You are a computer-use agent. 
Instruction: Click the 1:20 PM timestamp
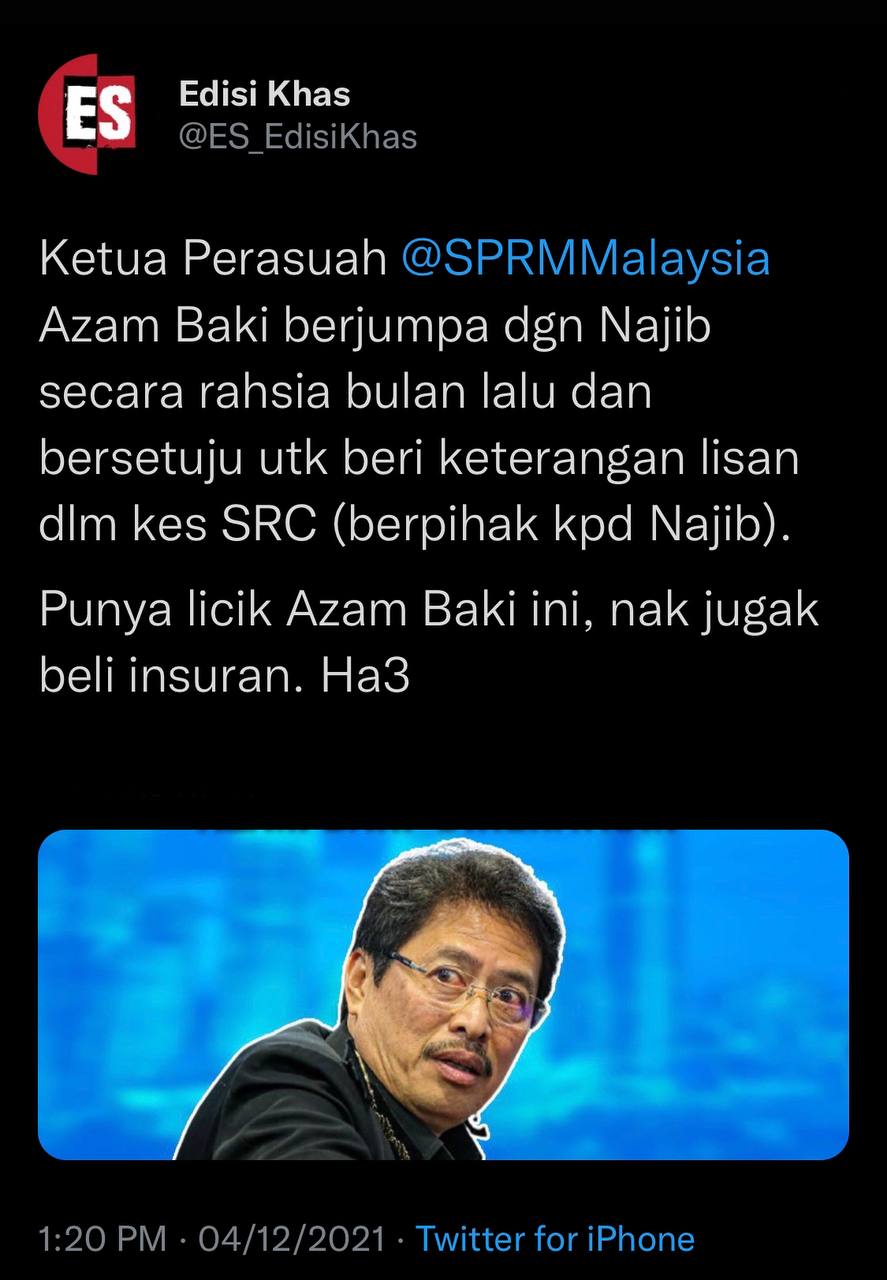coord(103,1239)
